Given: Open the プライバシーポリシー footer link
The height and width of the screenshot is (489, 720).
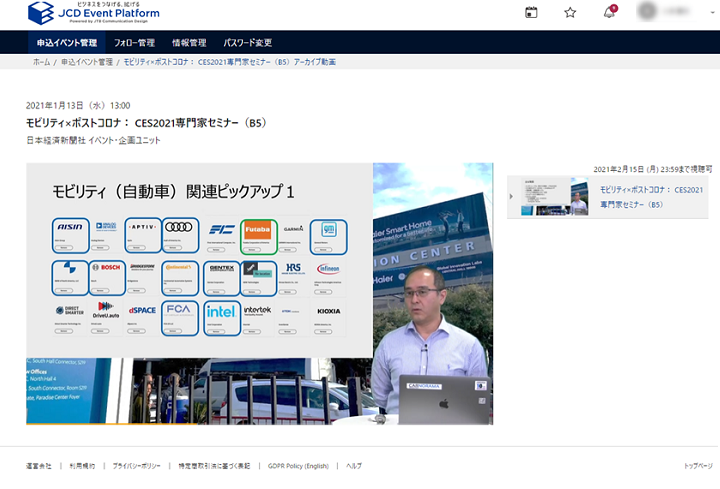Looking at the screenshot, I should pyautogui.click(x=137, y=466).
